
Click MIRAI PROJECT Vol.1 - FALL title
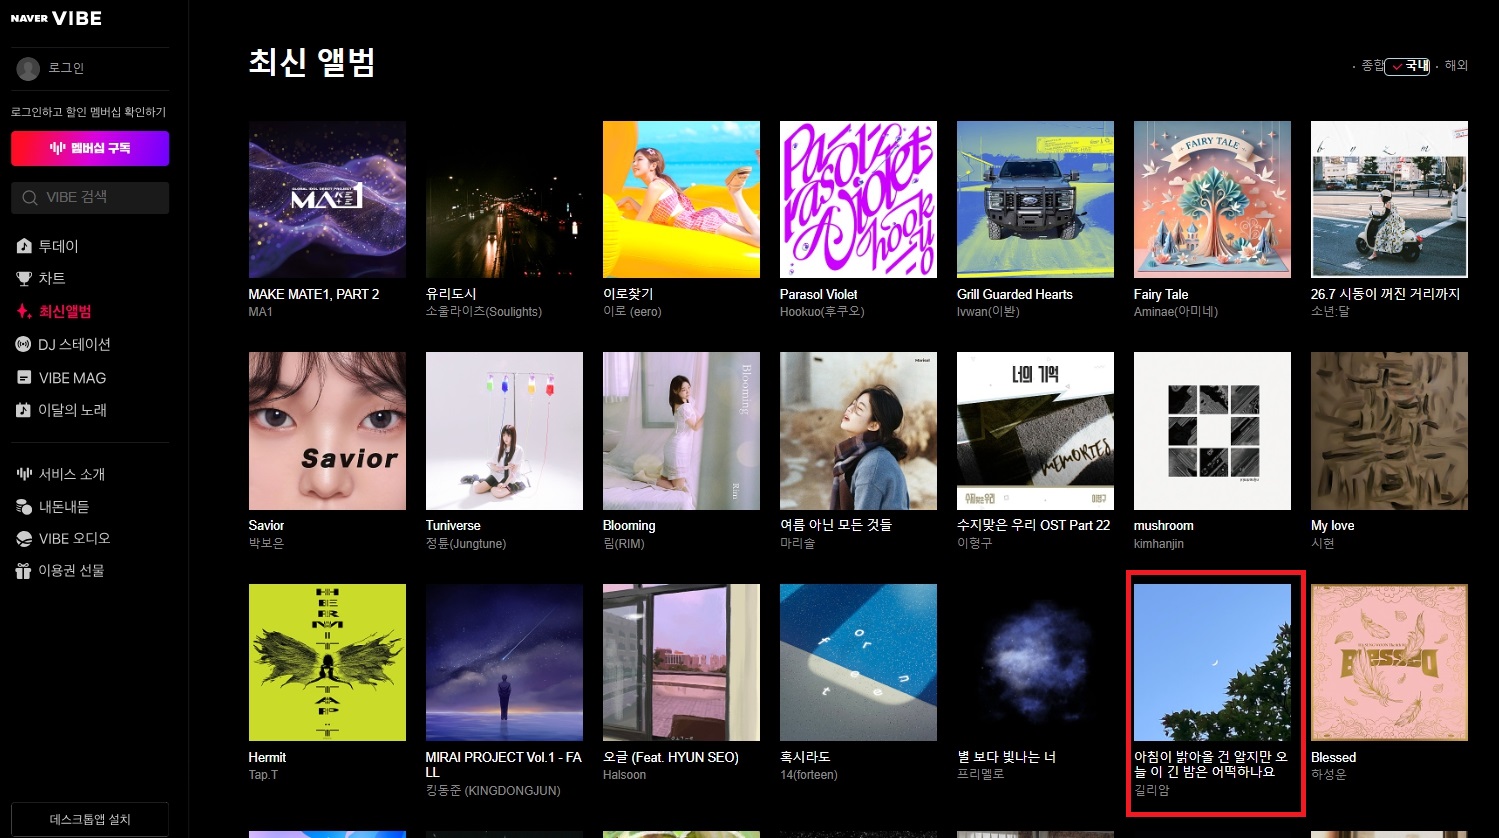tap(504, 765)
